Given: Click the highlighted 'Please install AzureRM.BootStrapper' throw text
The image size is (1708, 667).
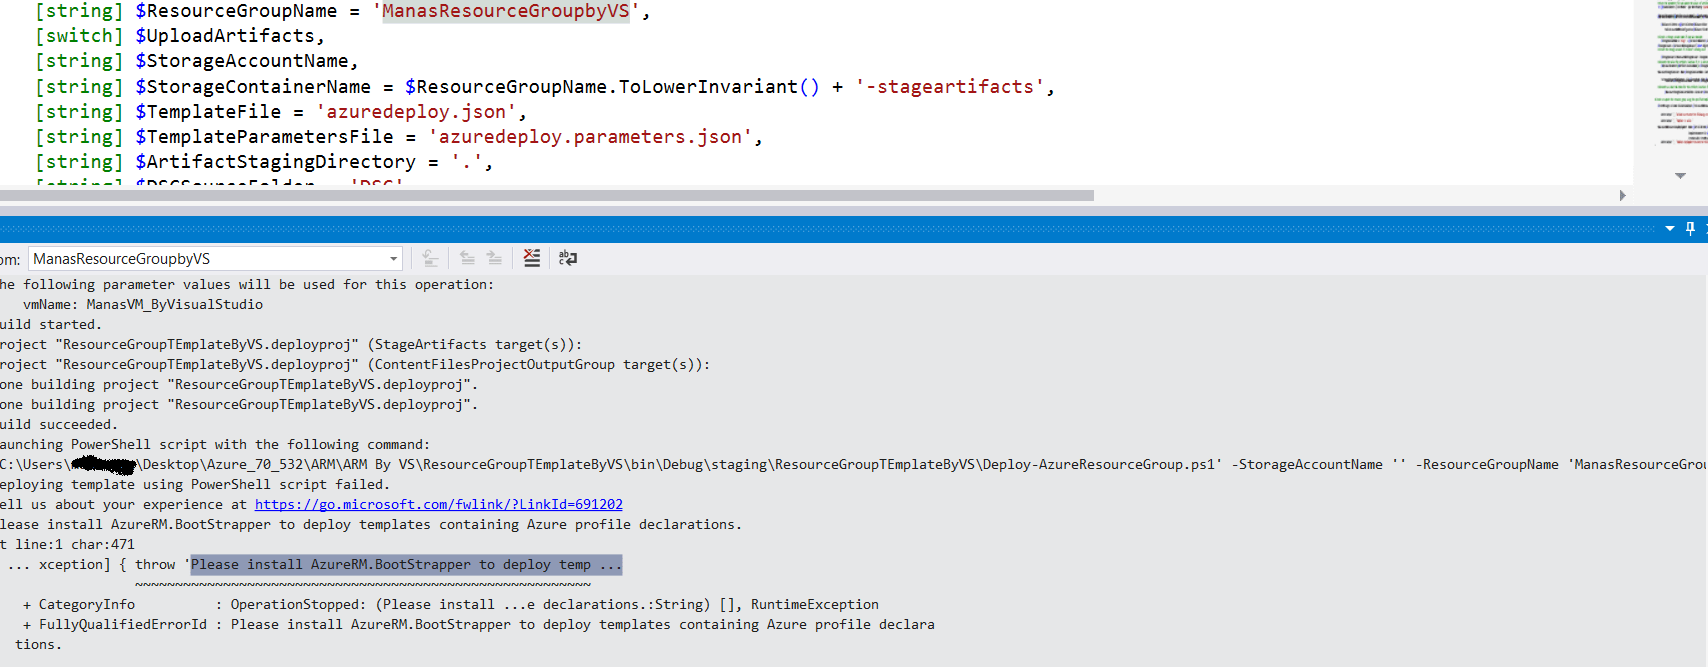Looking at the screenshot, I should click(x=406, y=565).
